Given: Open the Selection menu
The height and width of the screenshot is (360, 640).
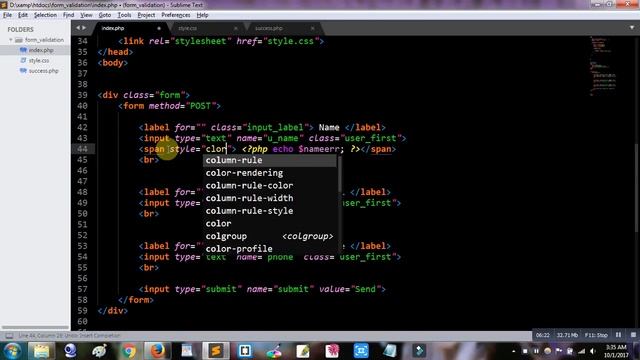Looking at the screenshot, I should pyautogui.click(x=45, y=15).
